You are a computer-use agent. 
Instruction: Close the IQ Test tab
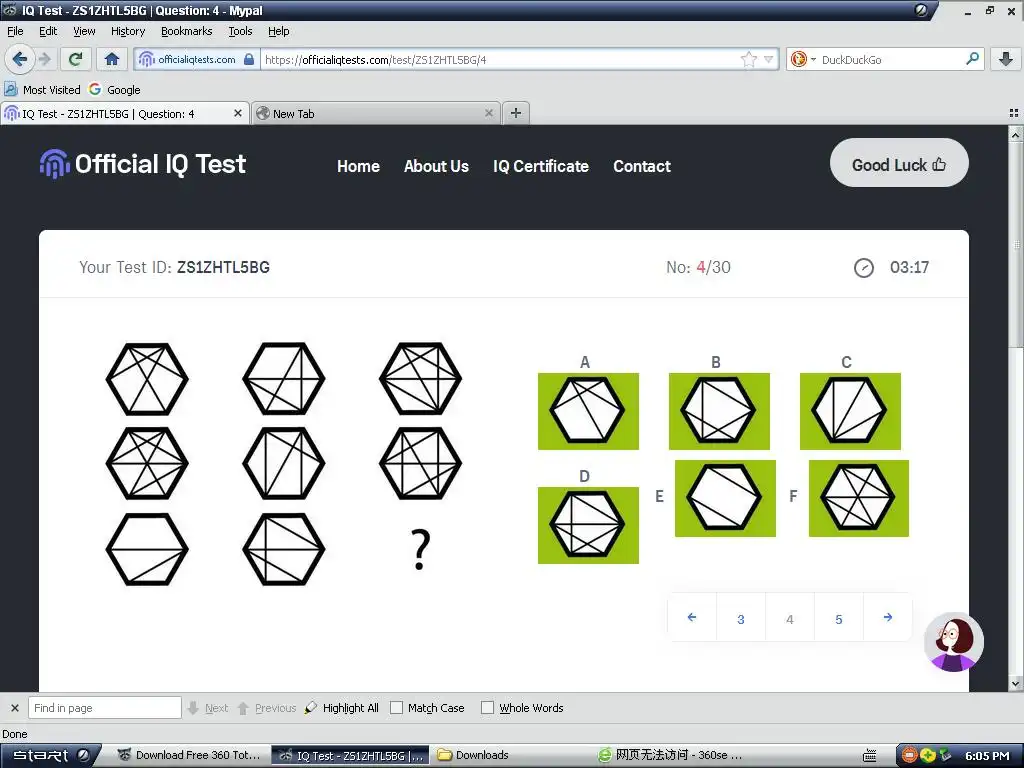[238, 113]
